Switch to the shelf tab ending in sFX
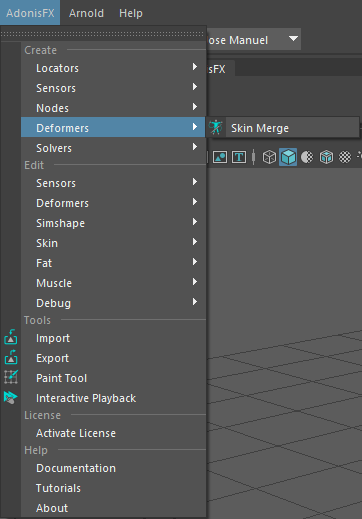The width and height of the screenshot is (362, 519). click(220, 69)
